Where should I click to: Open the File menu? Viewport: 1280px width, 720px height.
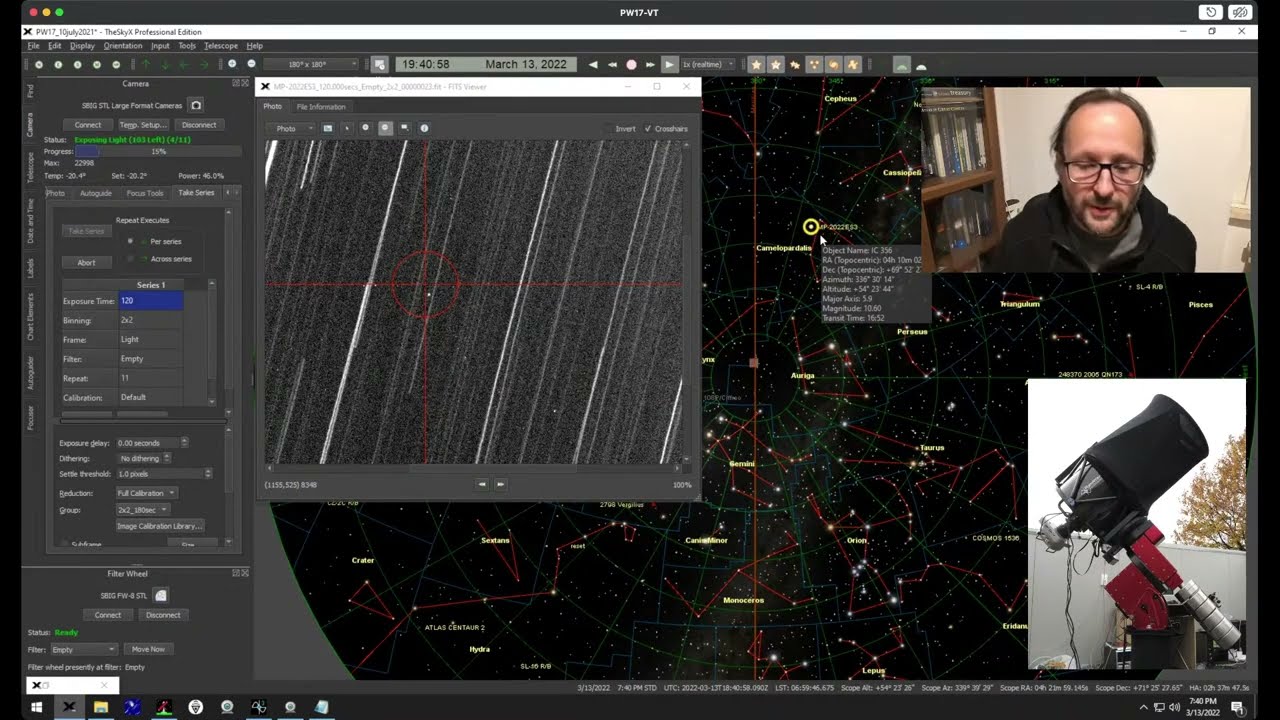[x=33, y=46]
